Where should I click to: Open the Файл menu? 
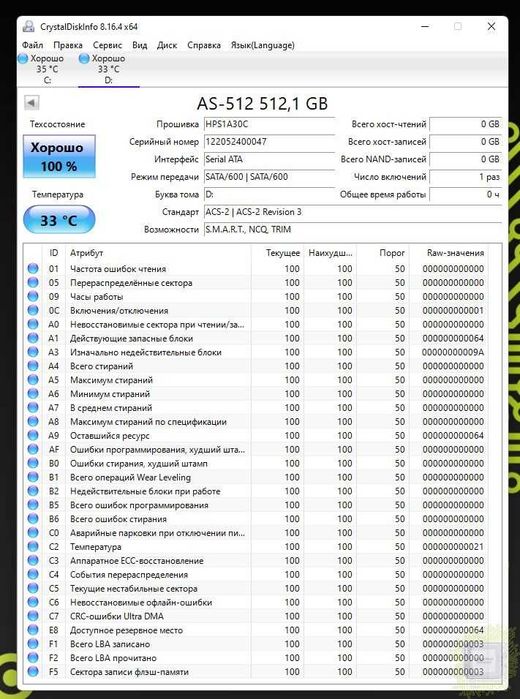point(33,45)
